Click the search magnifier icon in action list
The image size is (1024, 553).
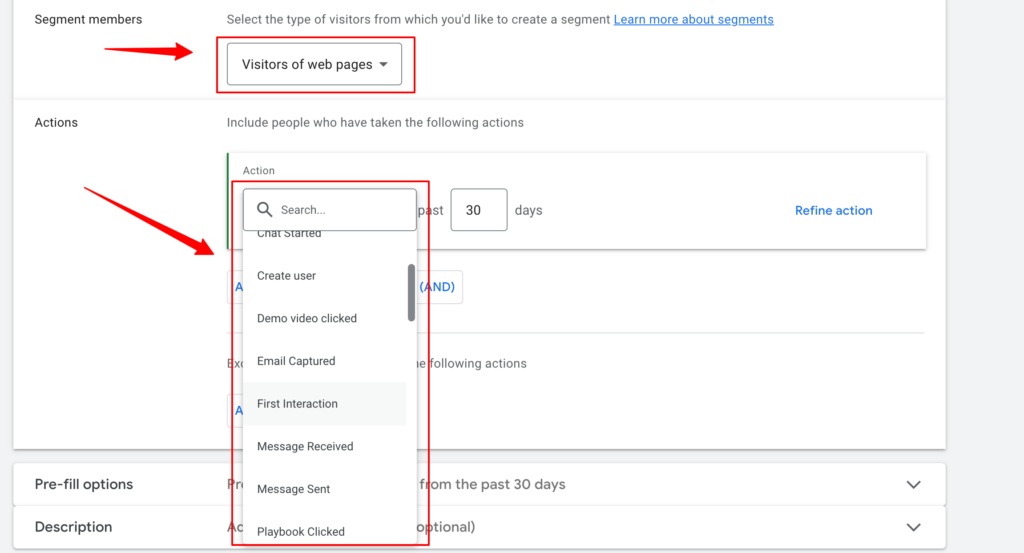tap(264, 210)
